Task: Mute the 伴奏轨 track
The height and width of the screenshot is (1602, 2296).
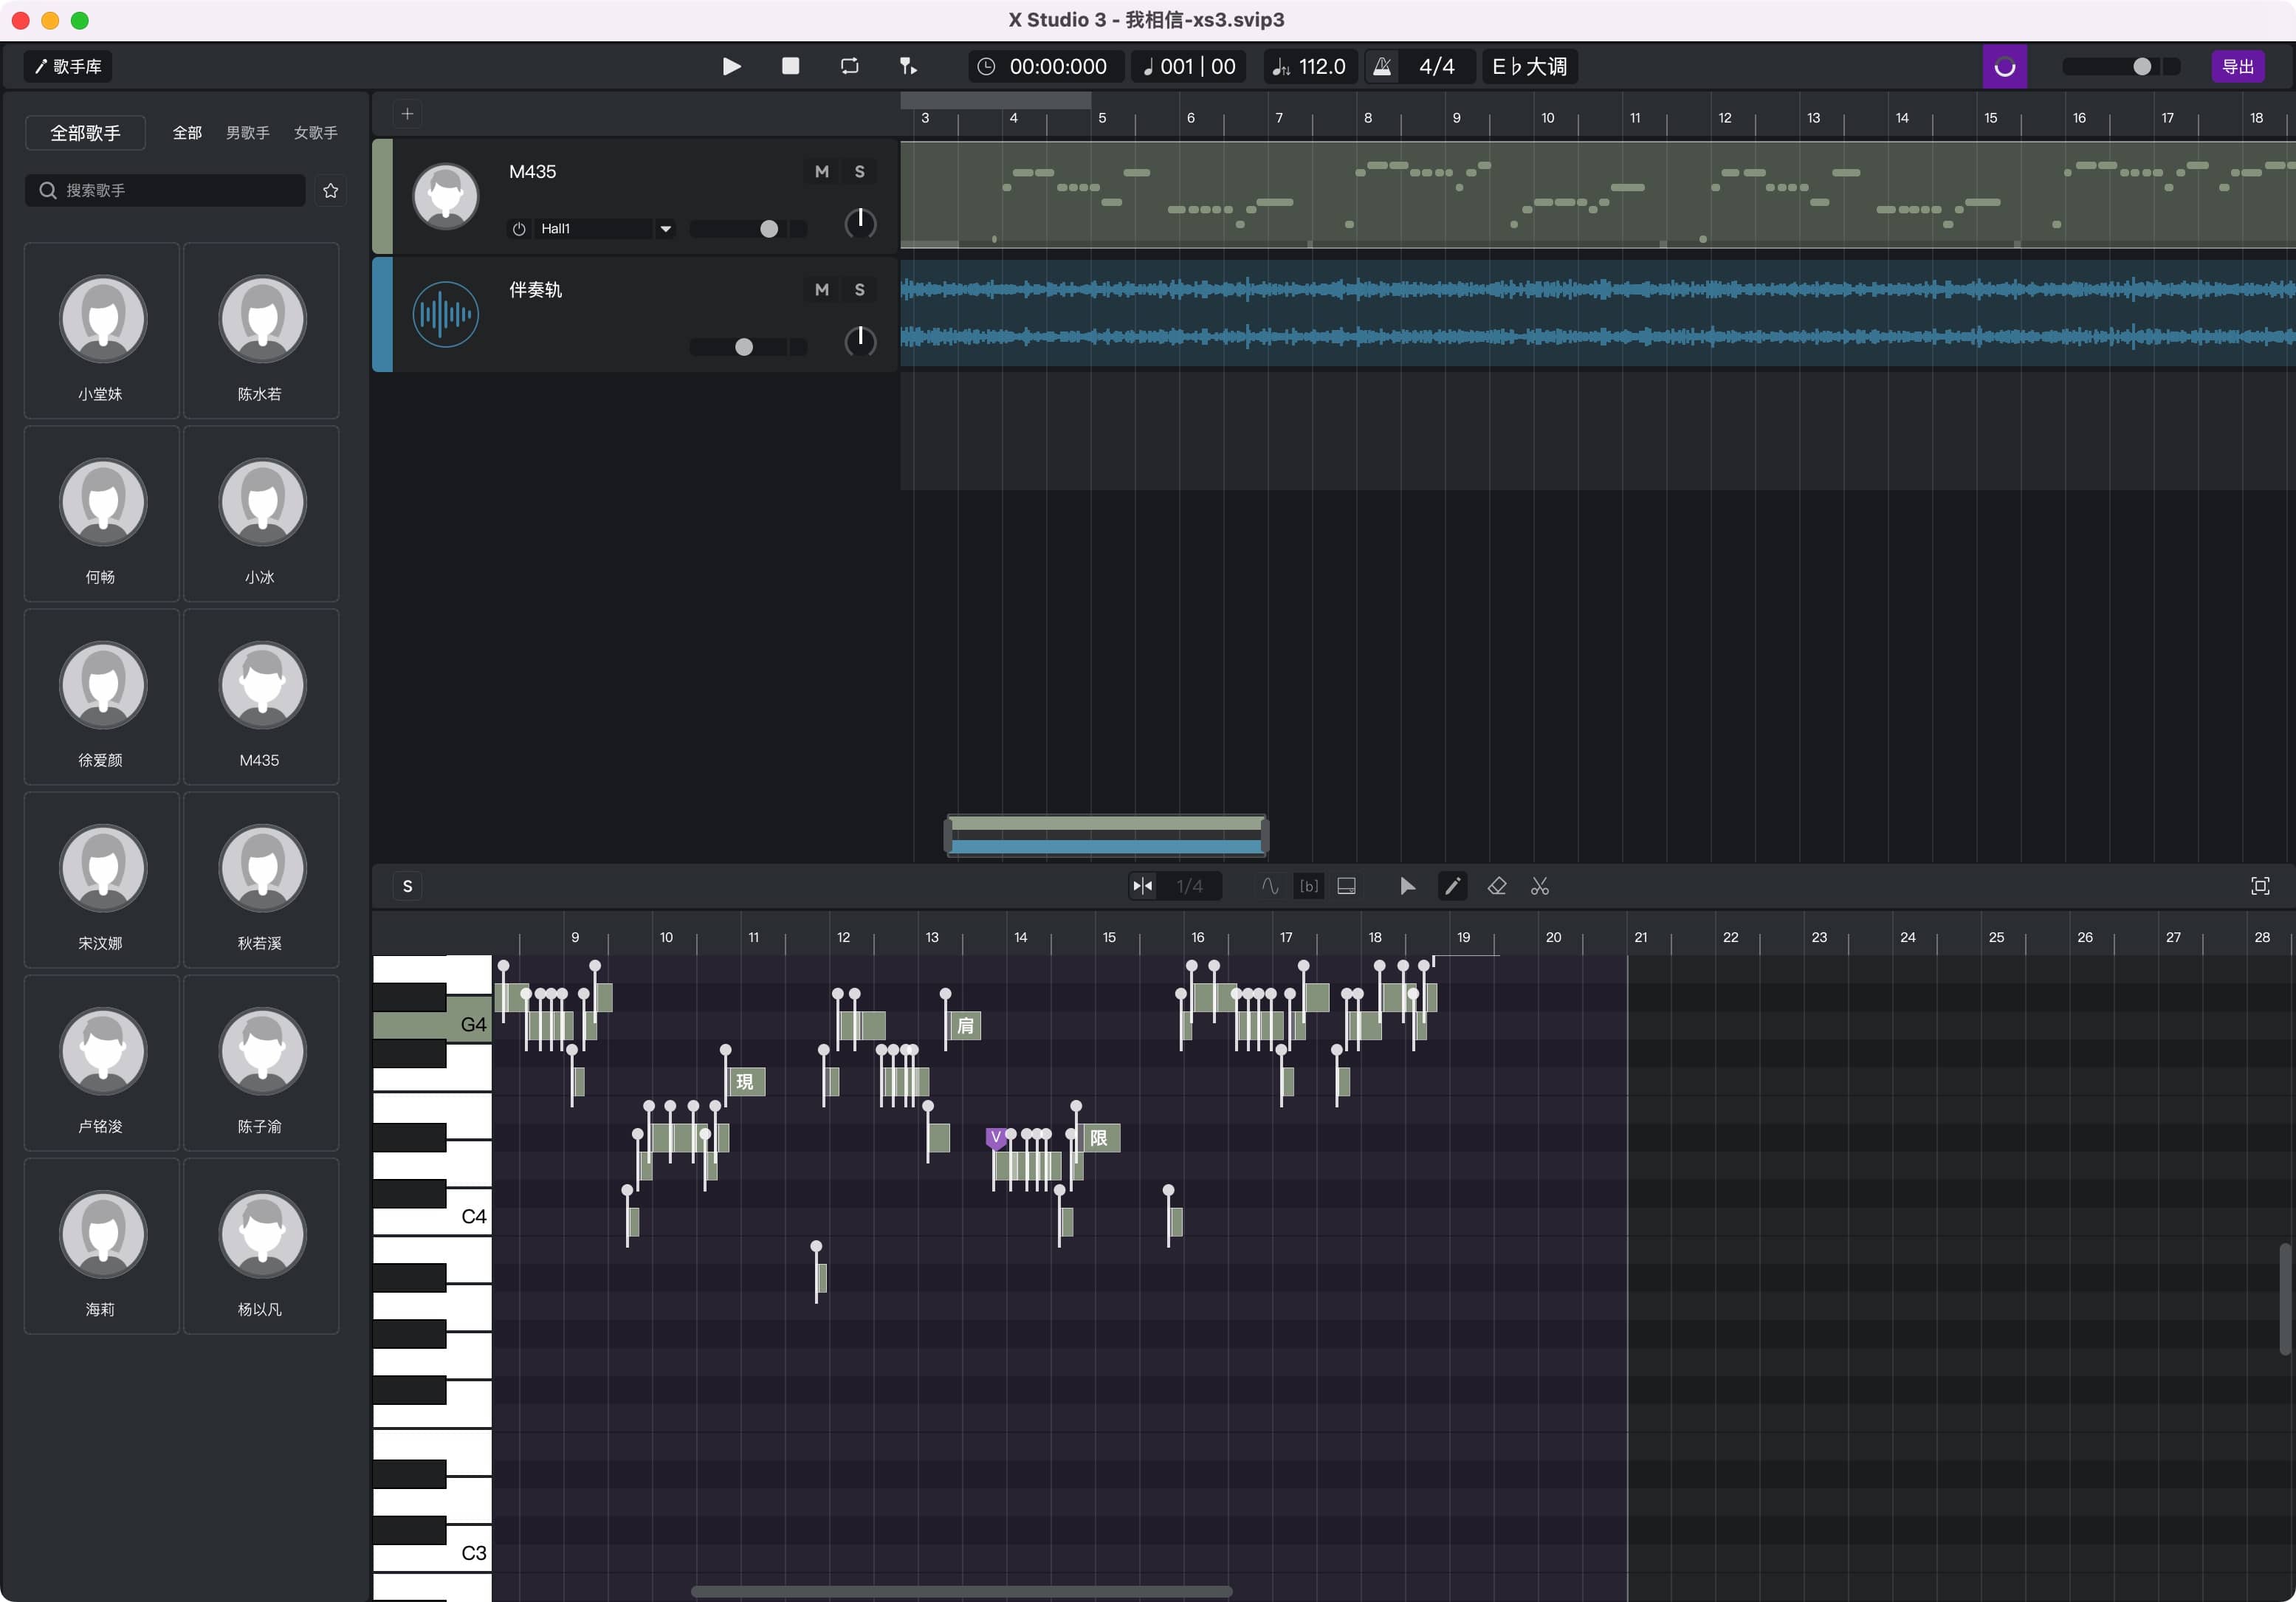Action: pos(821,289)
